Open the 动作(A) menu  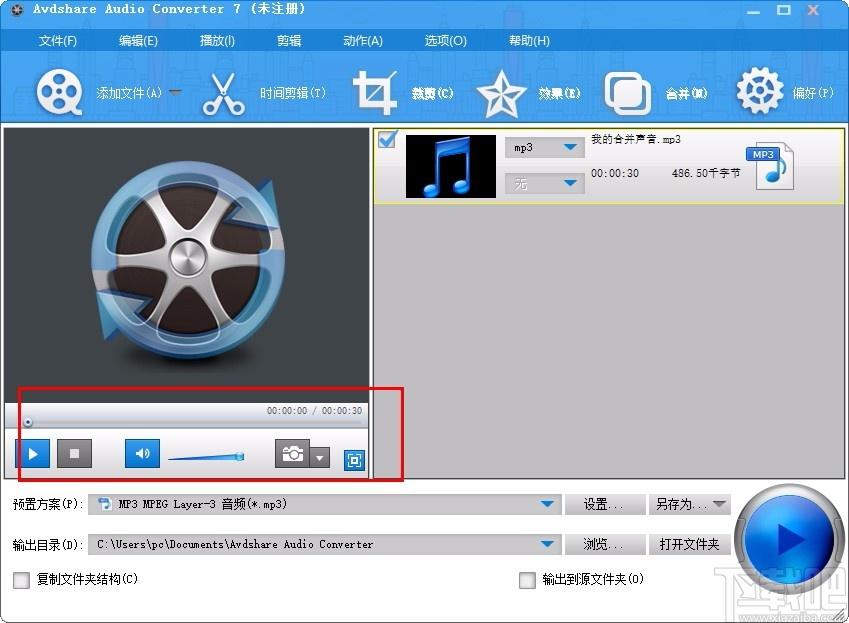(x=363, y=41)
